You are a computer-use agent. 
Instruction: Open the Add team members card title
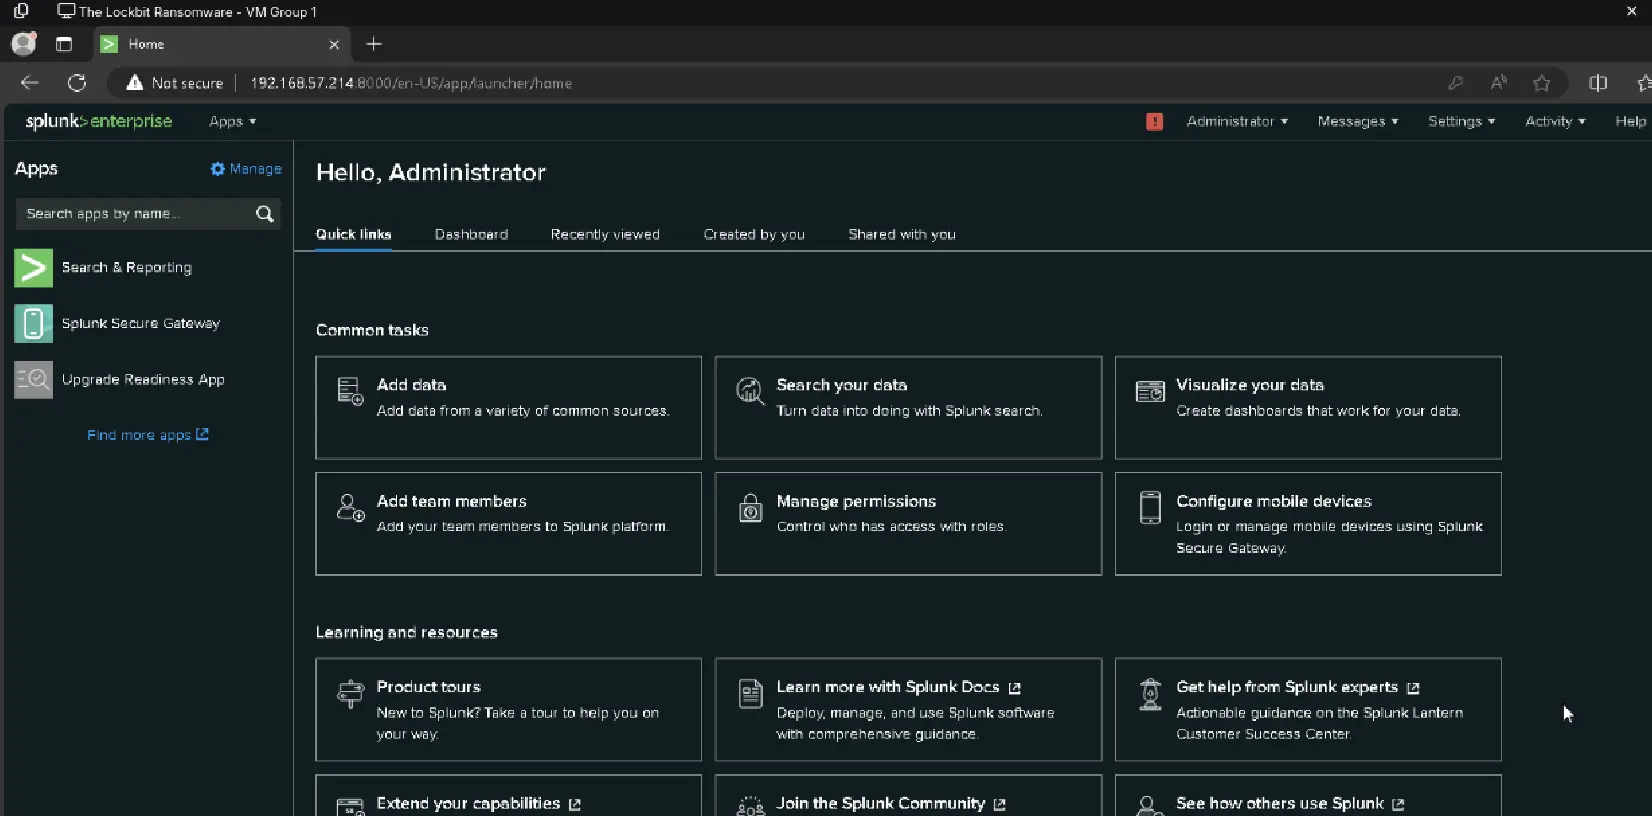pyautogui.click(x=451, y=501)
